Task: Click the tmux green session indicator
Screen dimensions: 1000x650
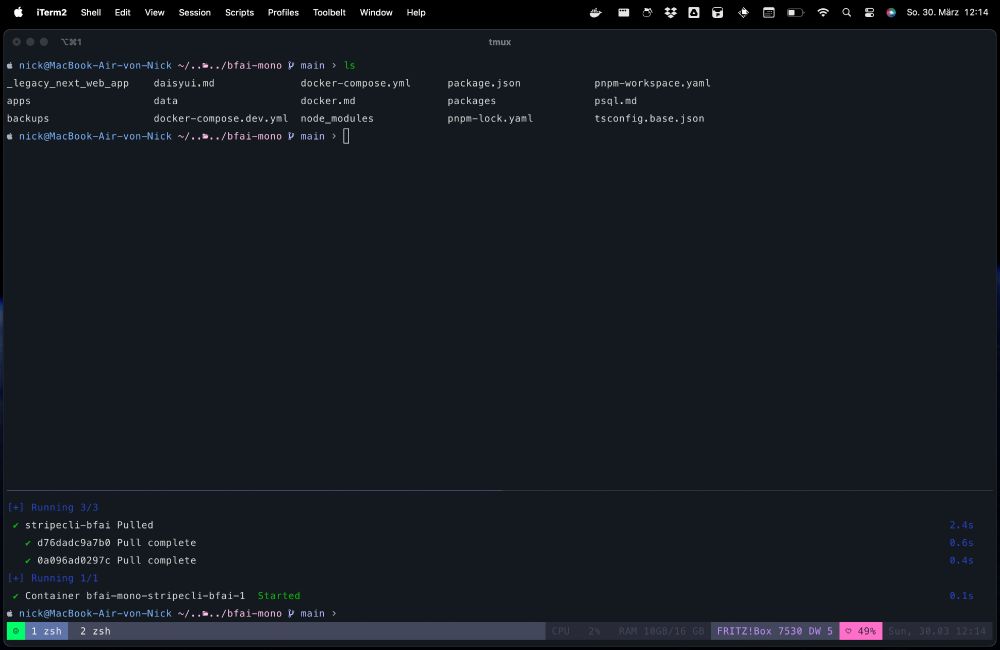Action: (x=16, y=631)
